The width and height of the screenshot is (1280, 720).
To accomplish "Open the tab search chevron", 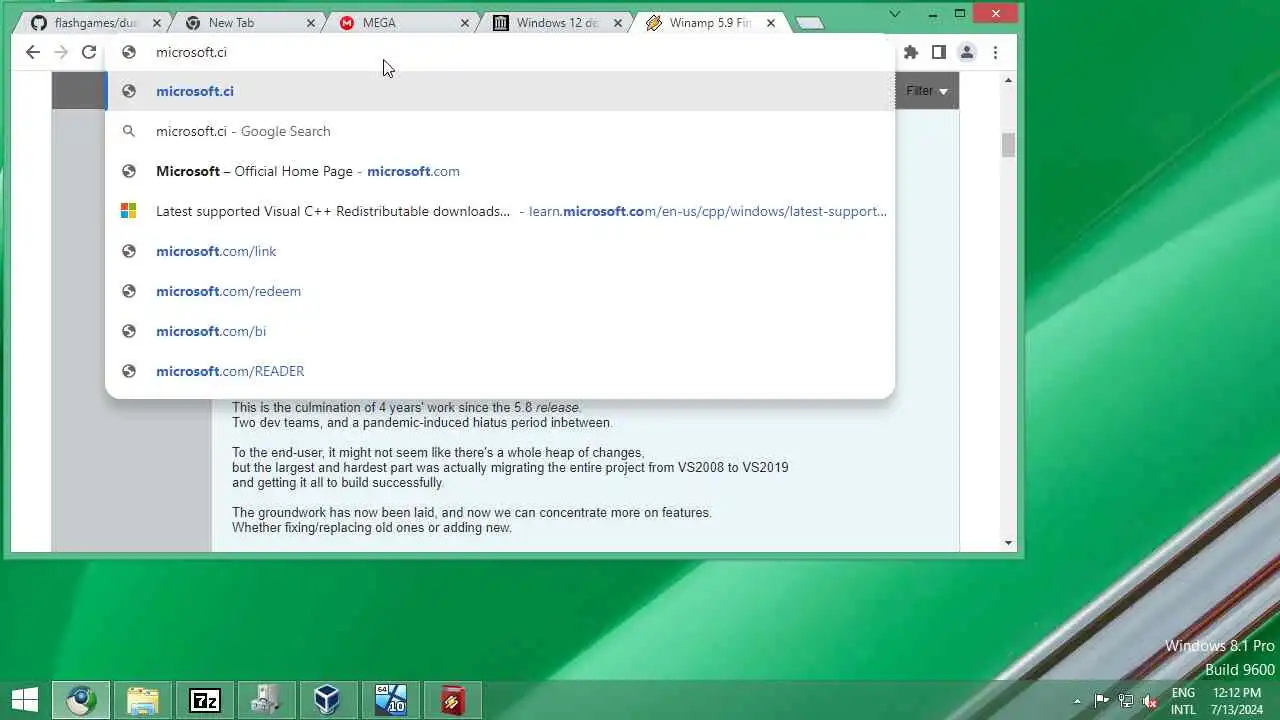I will [895, 13].
